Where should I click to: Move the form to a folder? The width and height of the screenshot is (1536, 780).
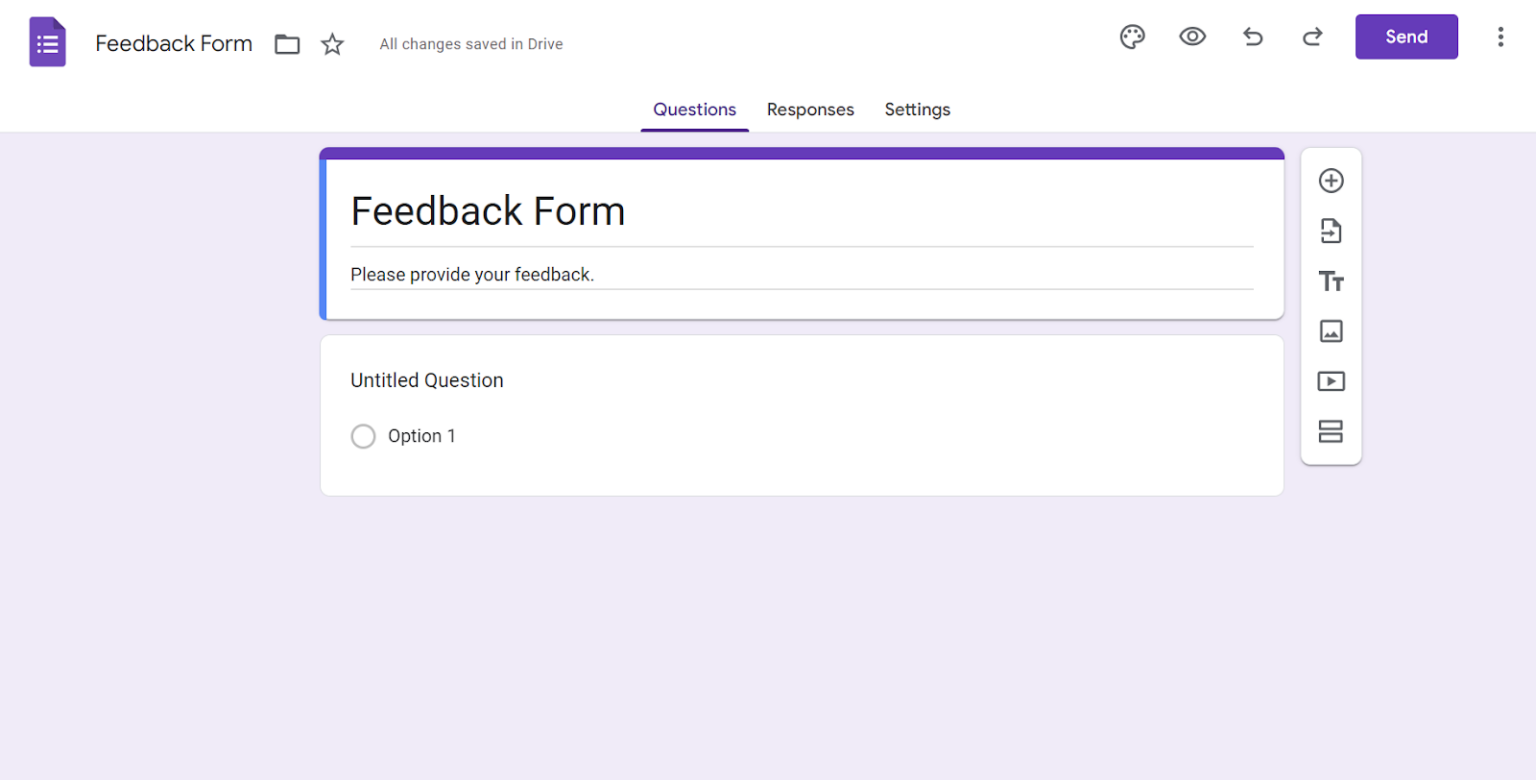click(287, 44)
